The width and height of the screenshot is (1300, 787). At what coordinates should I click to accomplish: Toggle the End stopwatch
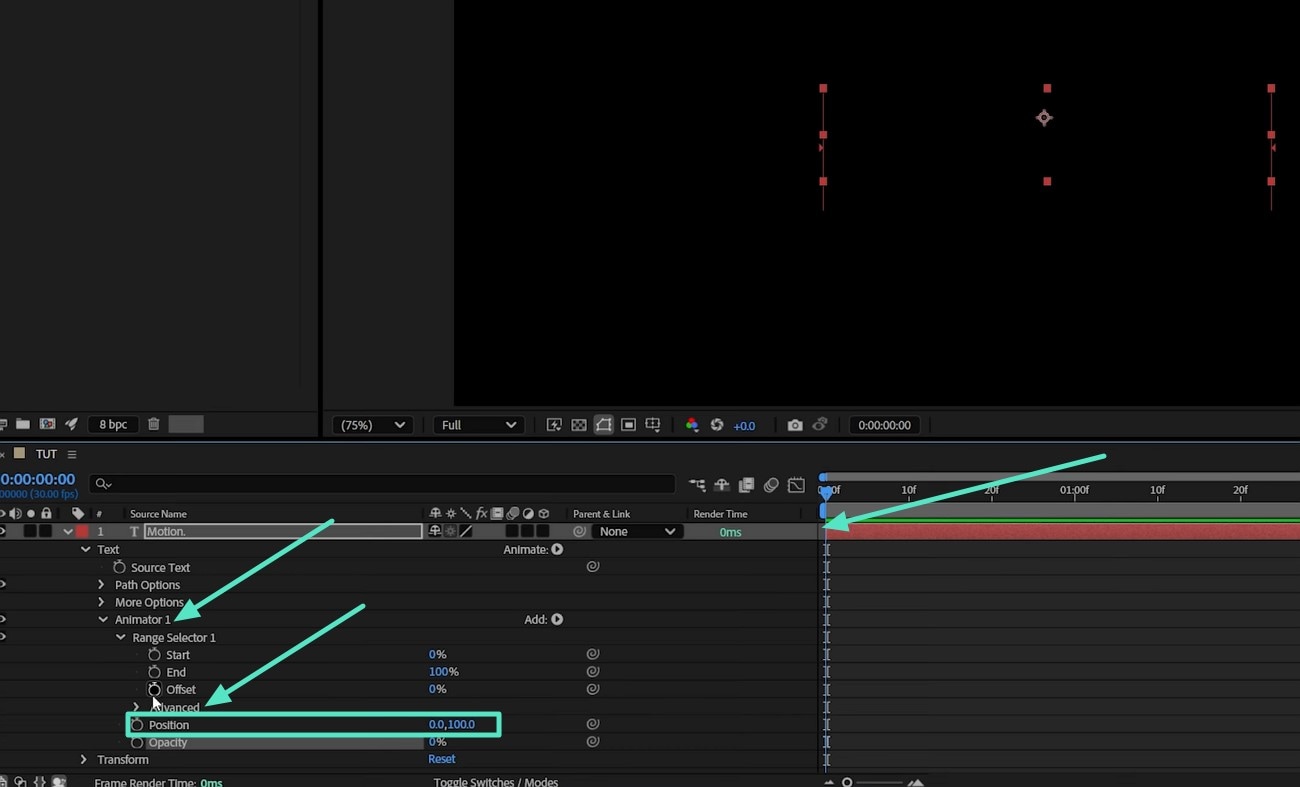(154, 672)
